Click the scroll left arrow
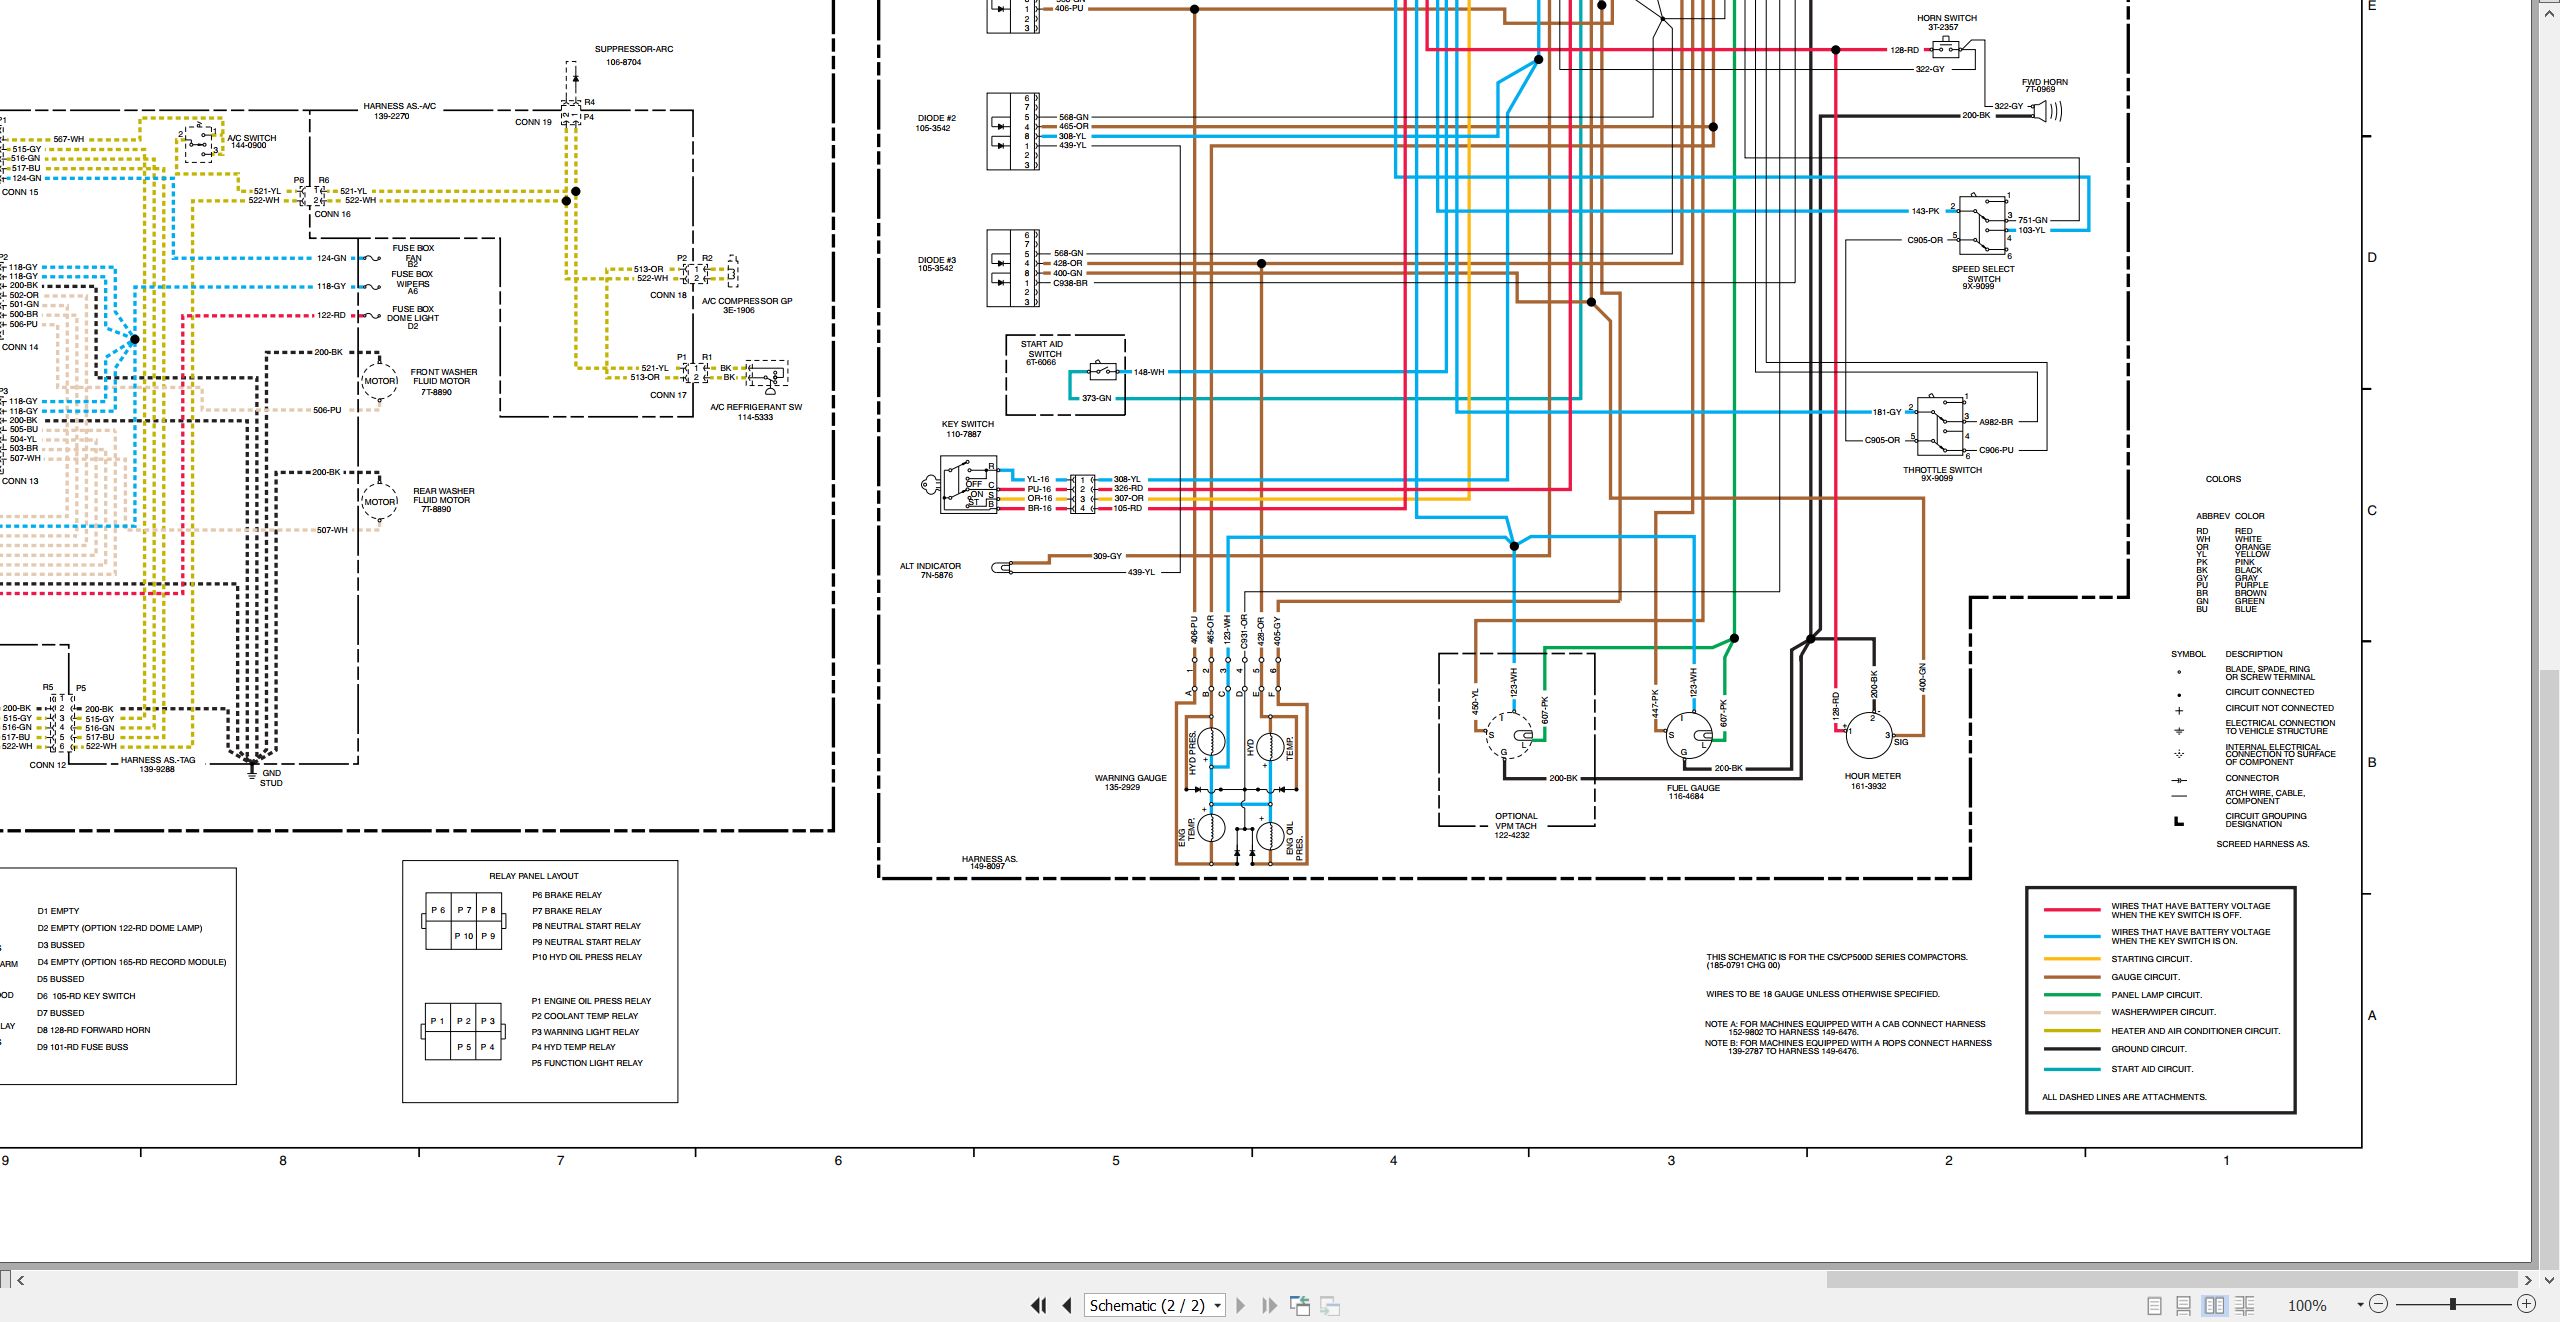Image resolution: width=2560 pixels, height=1322 pixels. tap(21, 1279)
